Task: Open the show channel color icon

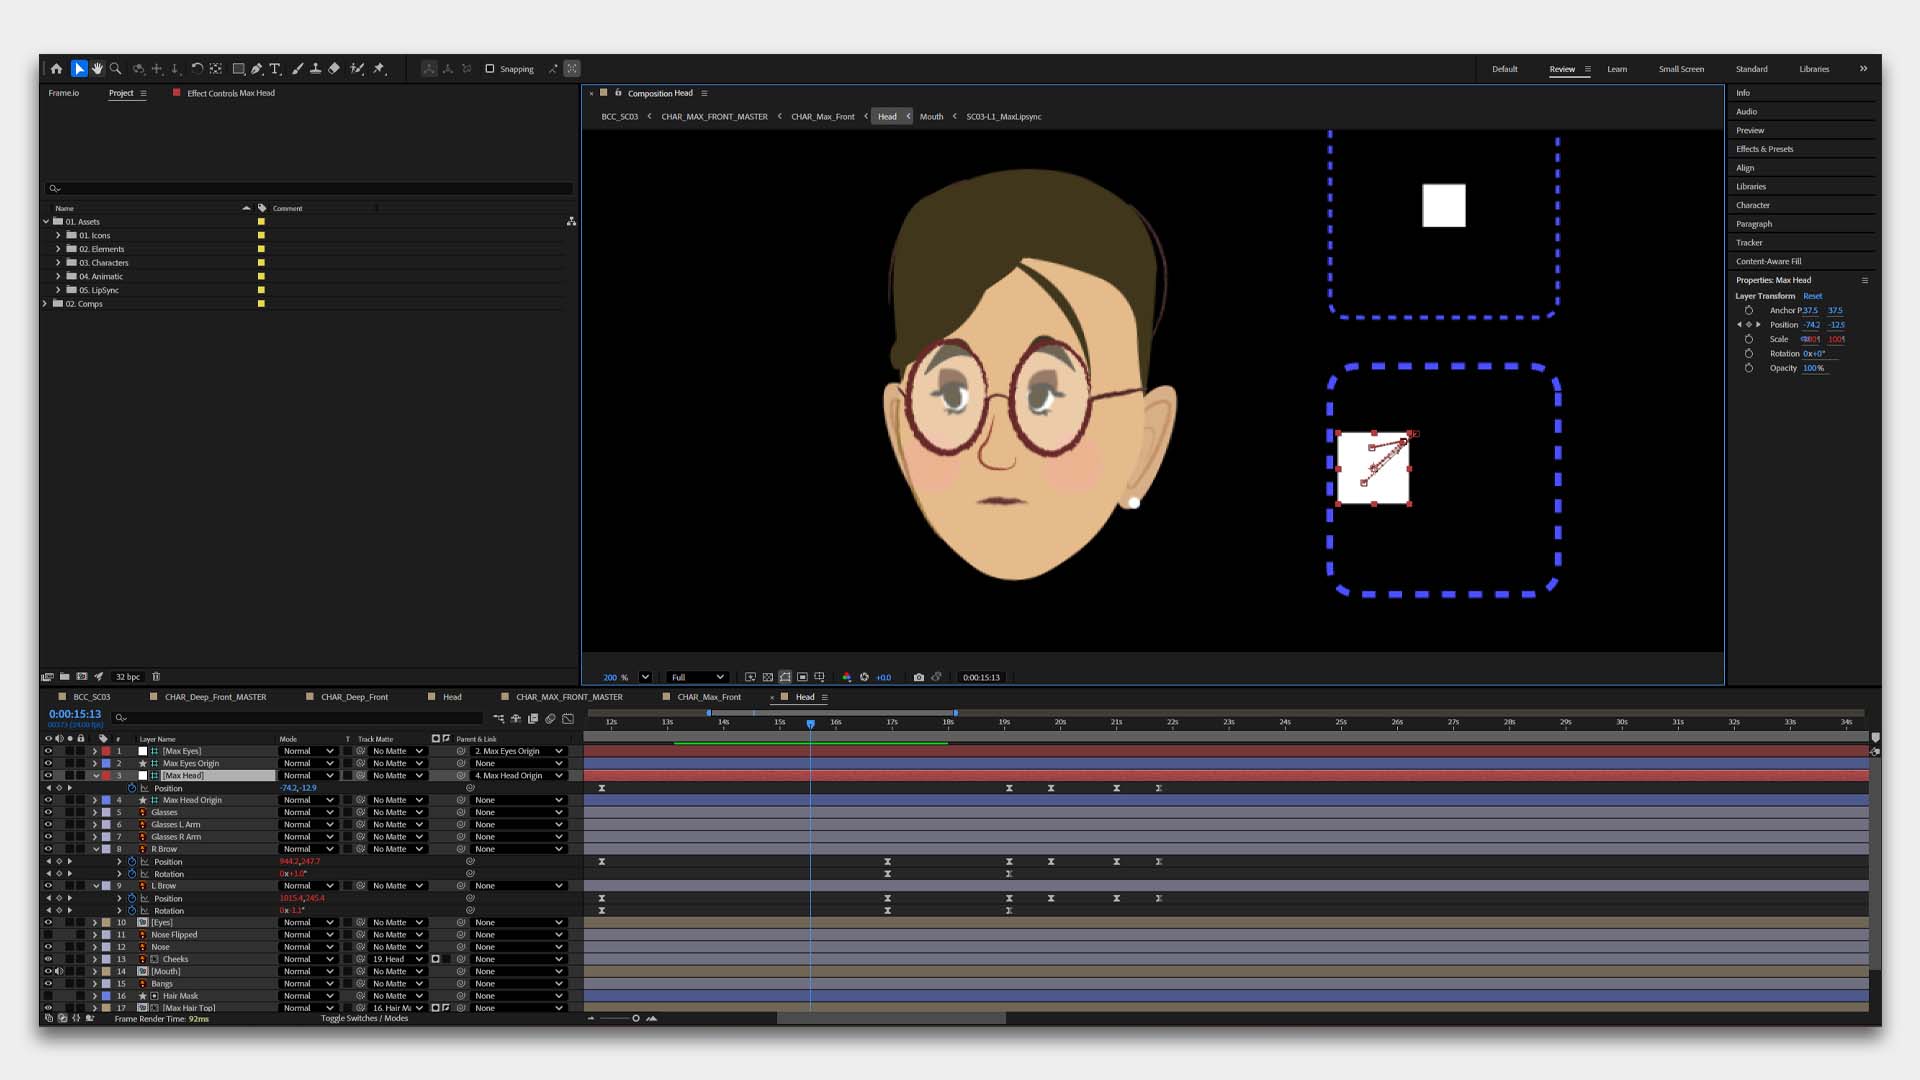Action: pos(846,677)
